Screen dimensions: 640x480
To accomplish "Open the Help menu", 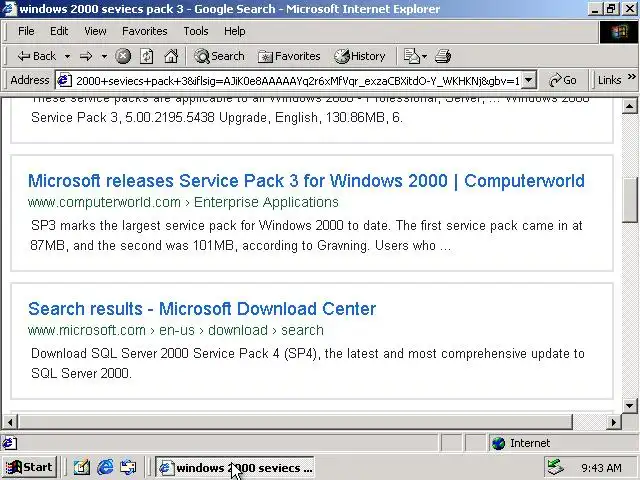I will click(234, 31).
